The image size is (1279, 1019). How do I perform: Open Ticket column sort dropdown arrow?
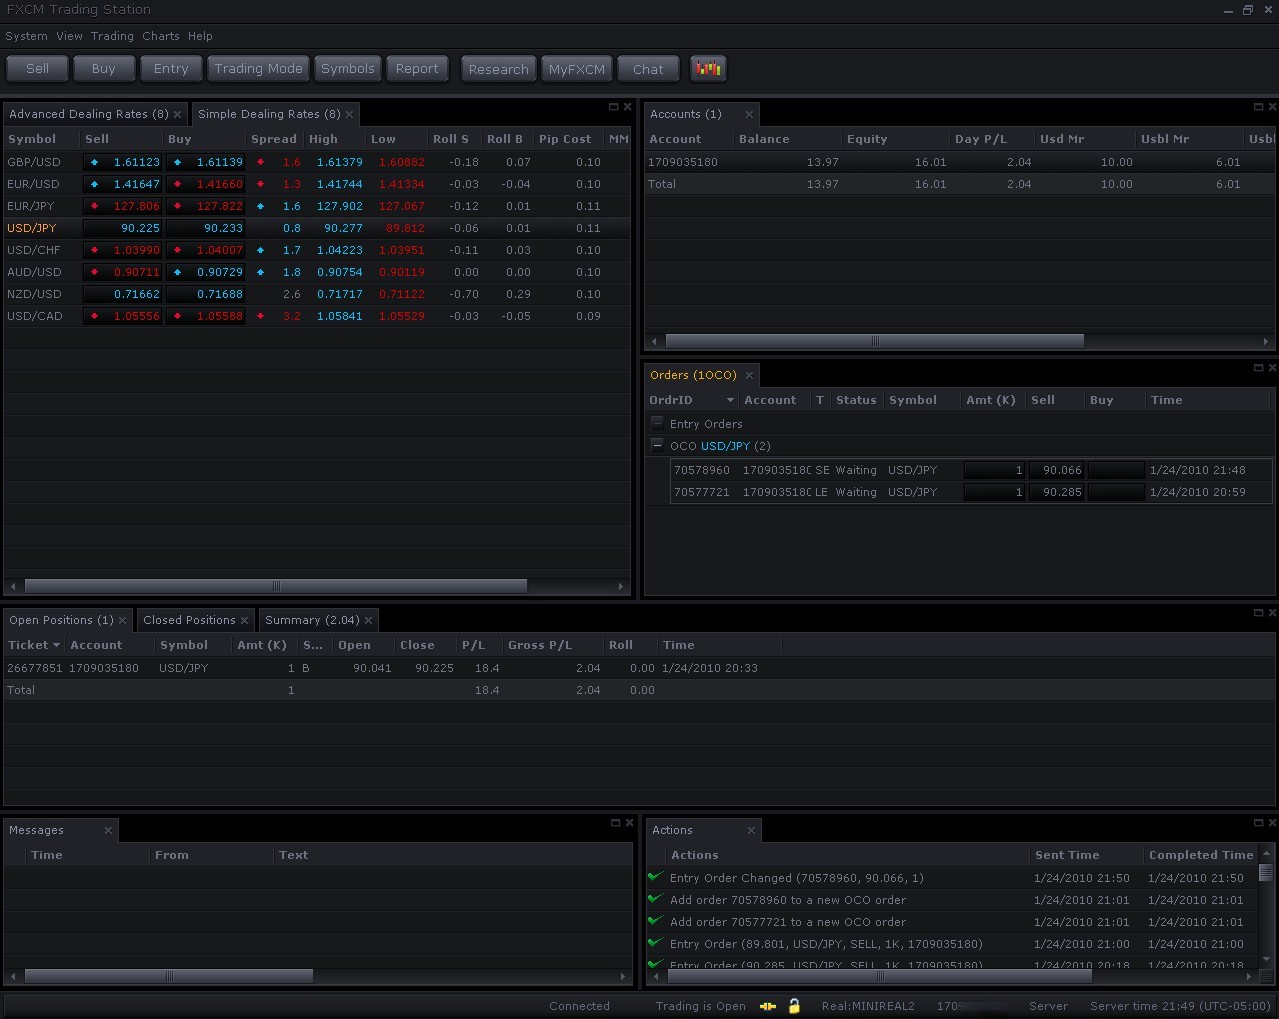coord(56,645)
